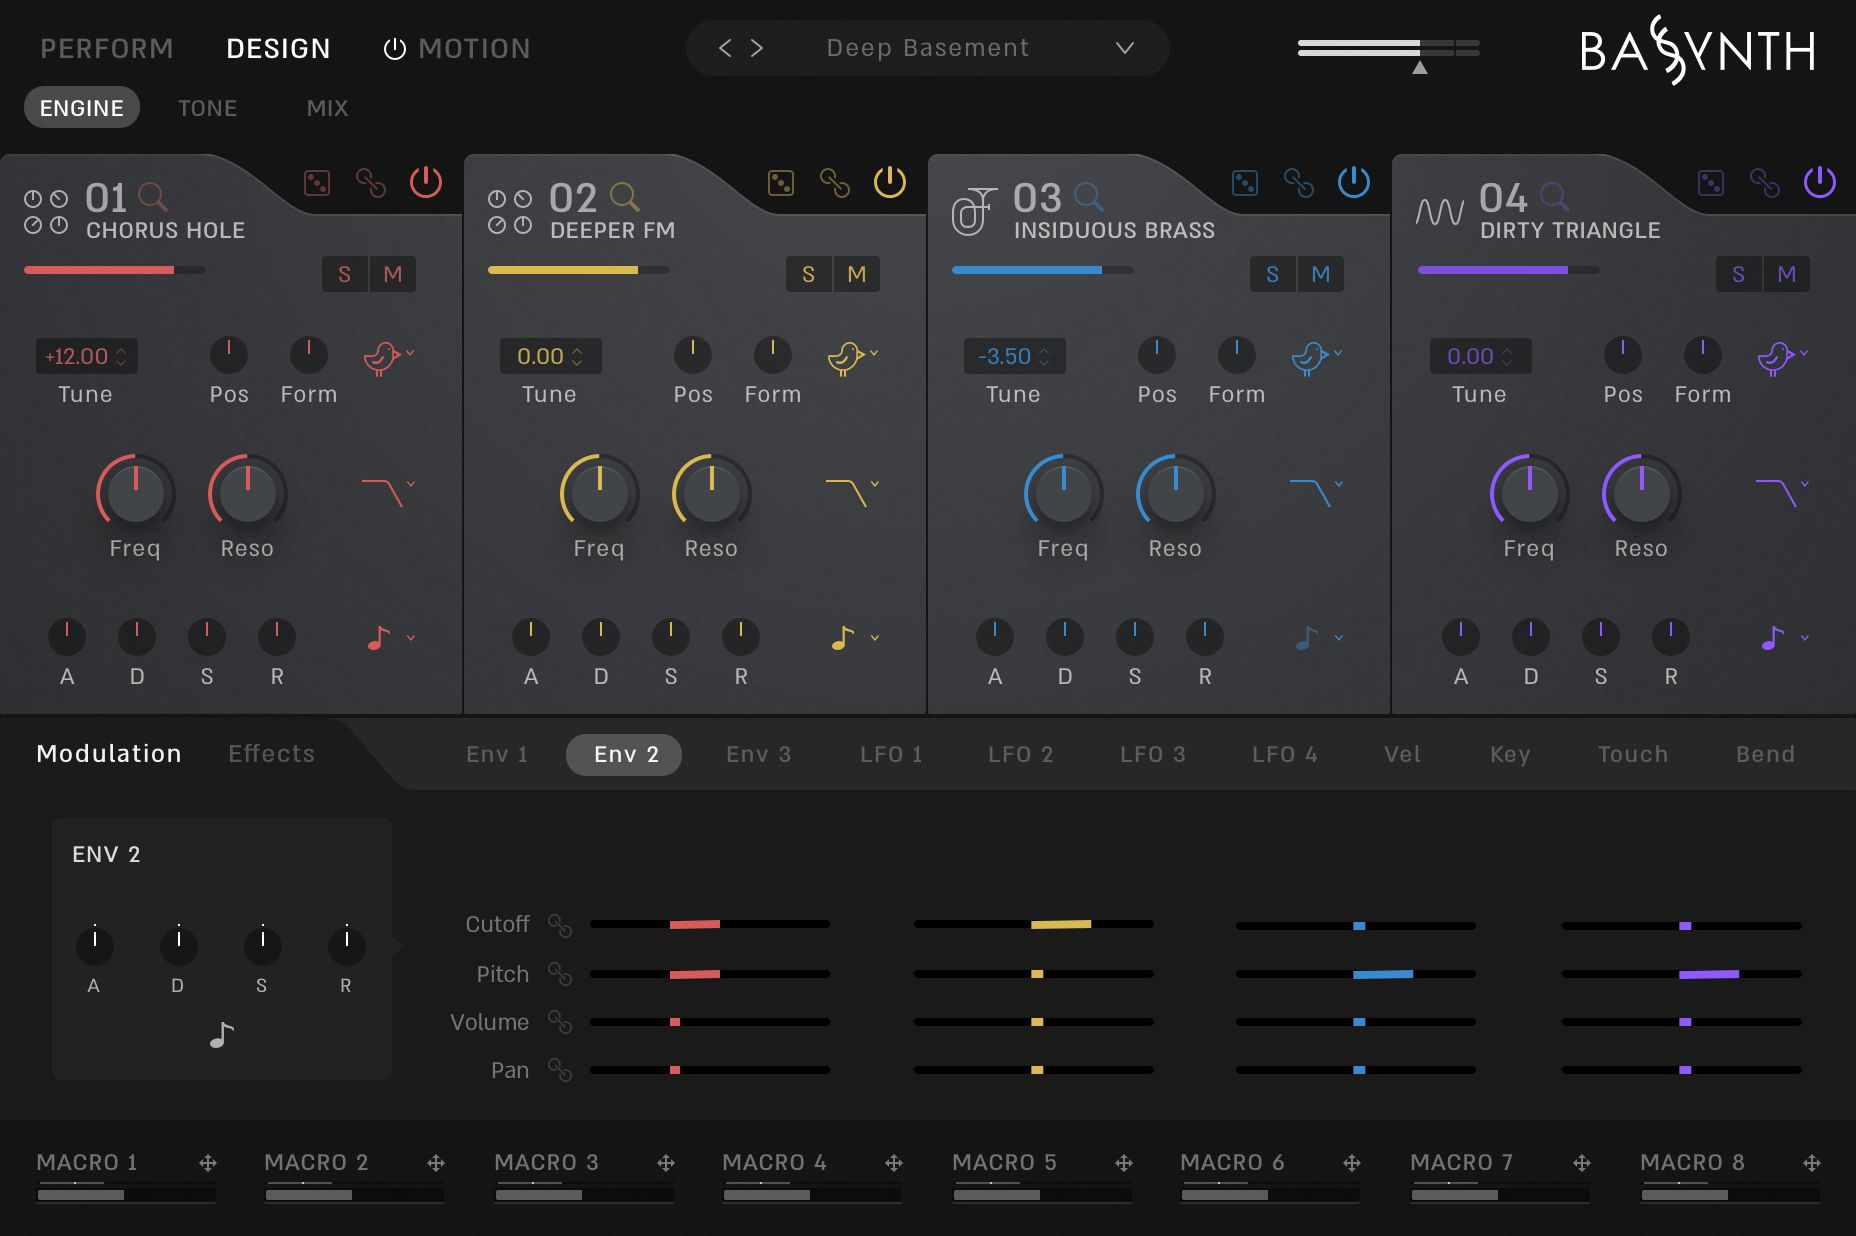Open the Deep Basement preset dropdown
Viewport: 1856px width, 1236px height.
(x=1124, y=48)
